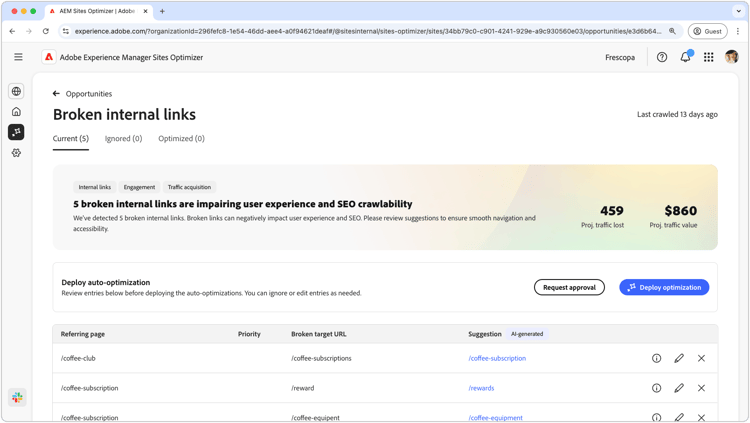The width and height of the screenshot is (750, 423).
Task: Click the Frescopa organization name
Action: 620,57
